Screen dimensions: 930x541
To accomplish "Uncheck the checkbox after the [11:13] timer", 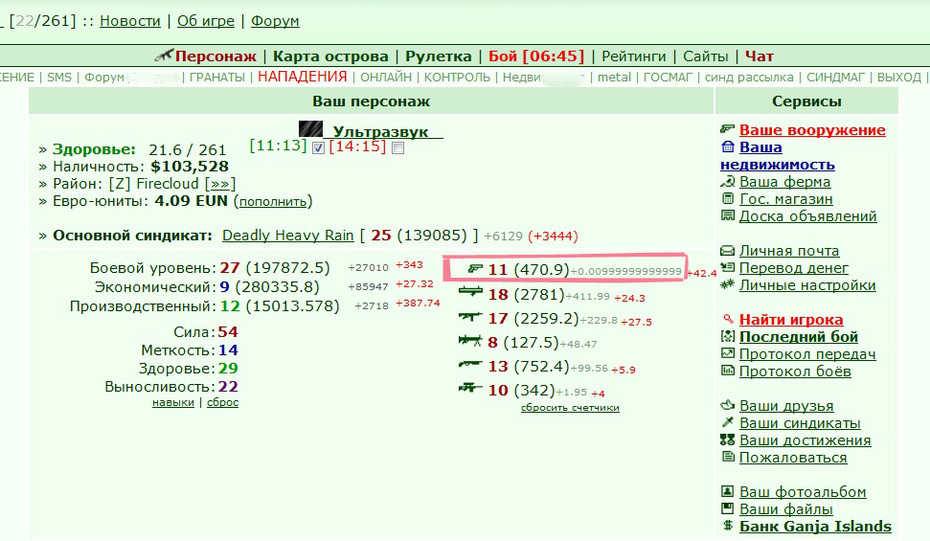I will pyautogui.click(x=319, y=148).
